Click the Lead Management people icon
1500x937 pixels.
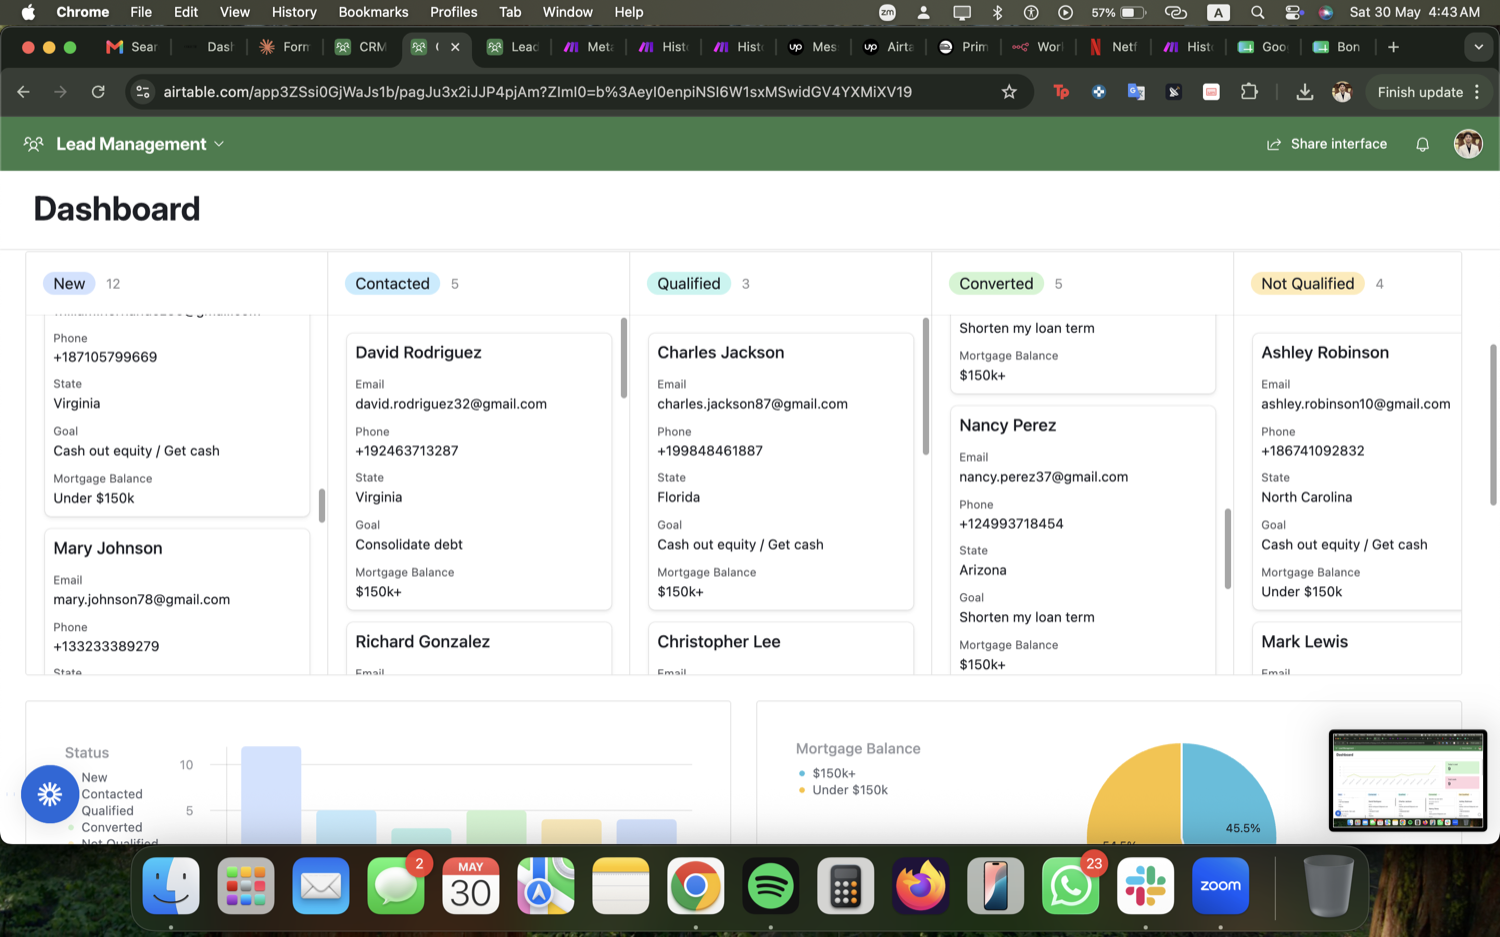[34, 144]
